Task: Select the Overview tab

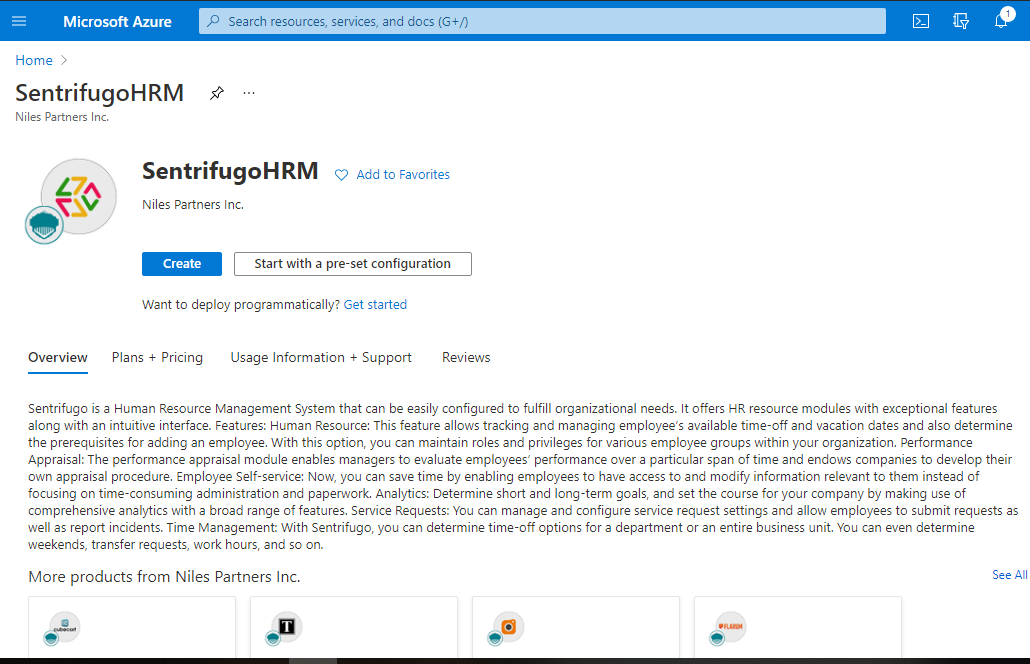Action: click(x=58, y=357)
